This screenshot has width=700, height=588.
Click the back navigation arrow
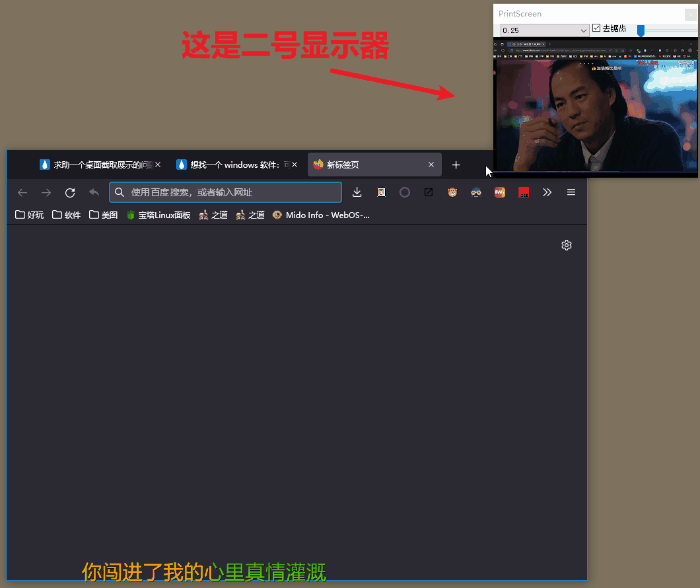tap(22, 192)
